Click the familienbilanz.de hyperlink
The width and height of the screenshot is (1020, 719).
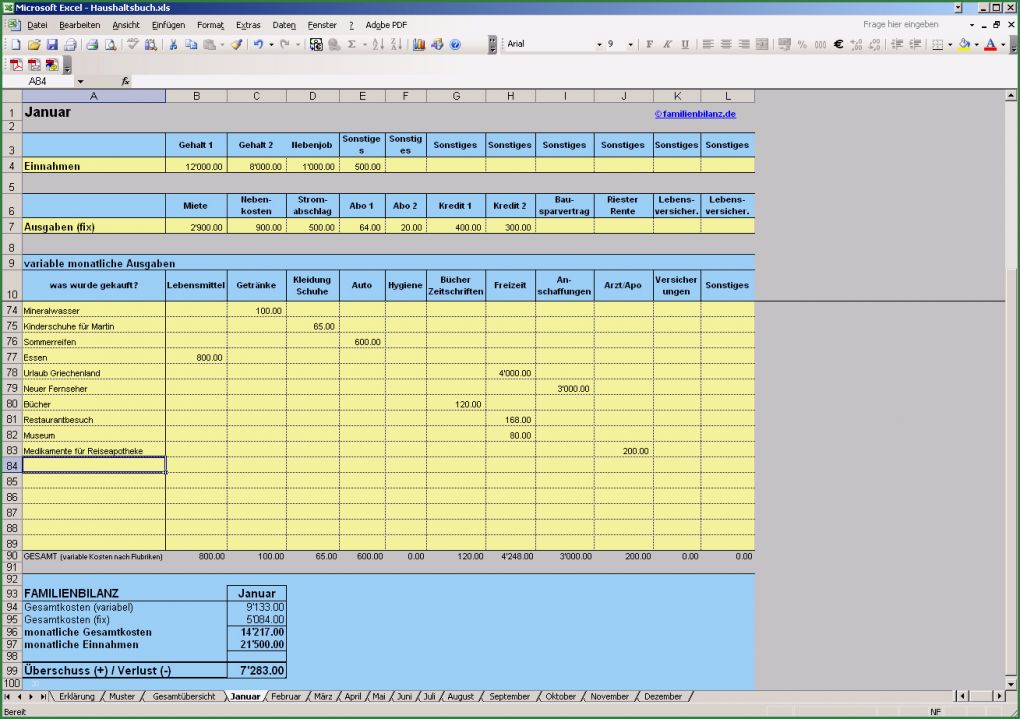[697, 113]
